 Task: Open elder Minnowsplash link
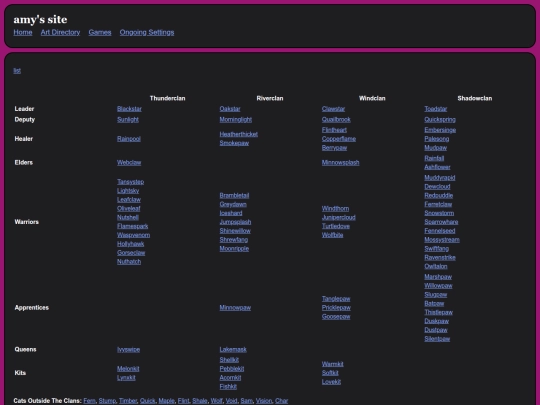tap(341, 163)
